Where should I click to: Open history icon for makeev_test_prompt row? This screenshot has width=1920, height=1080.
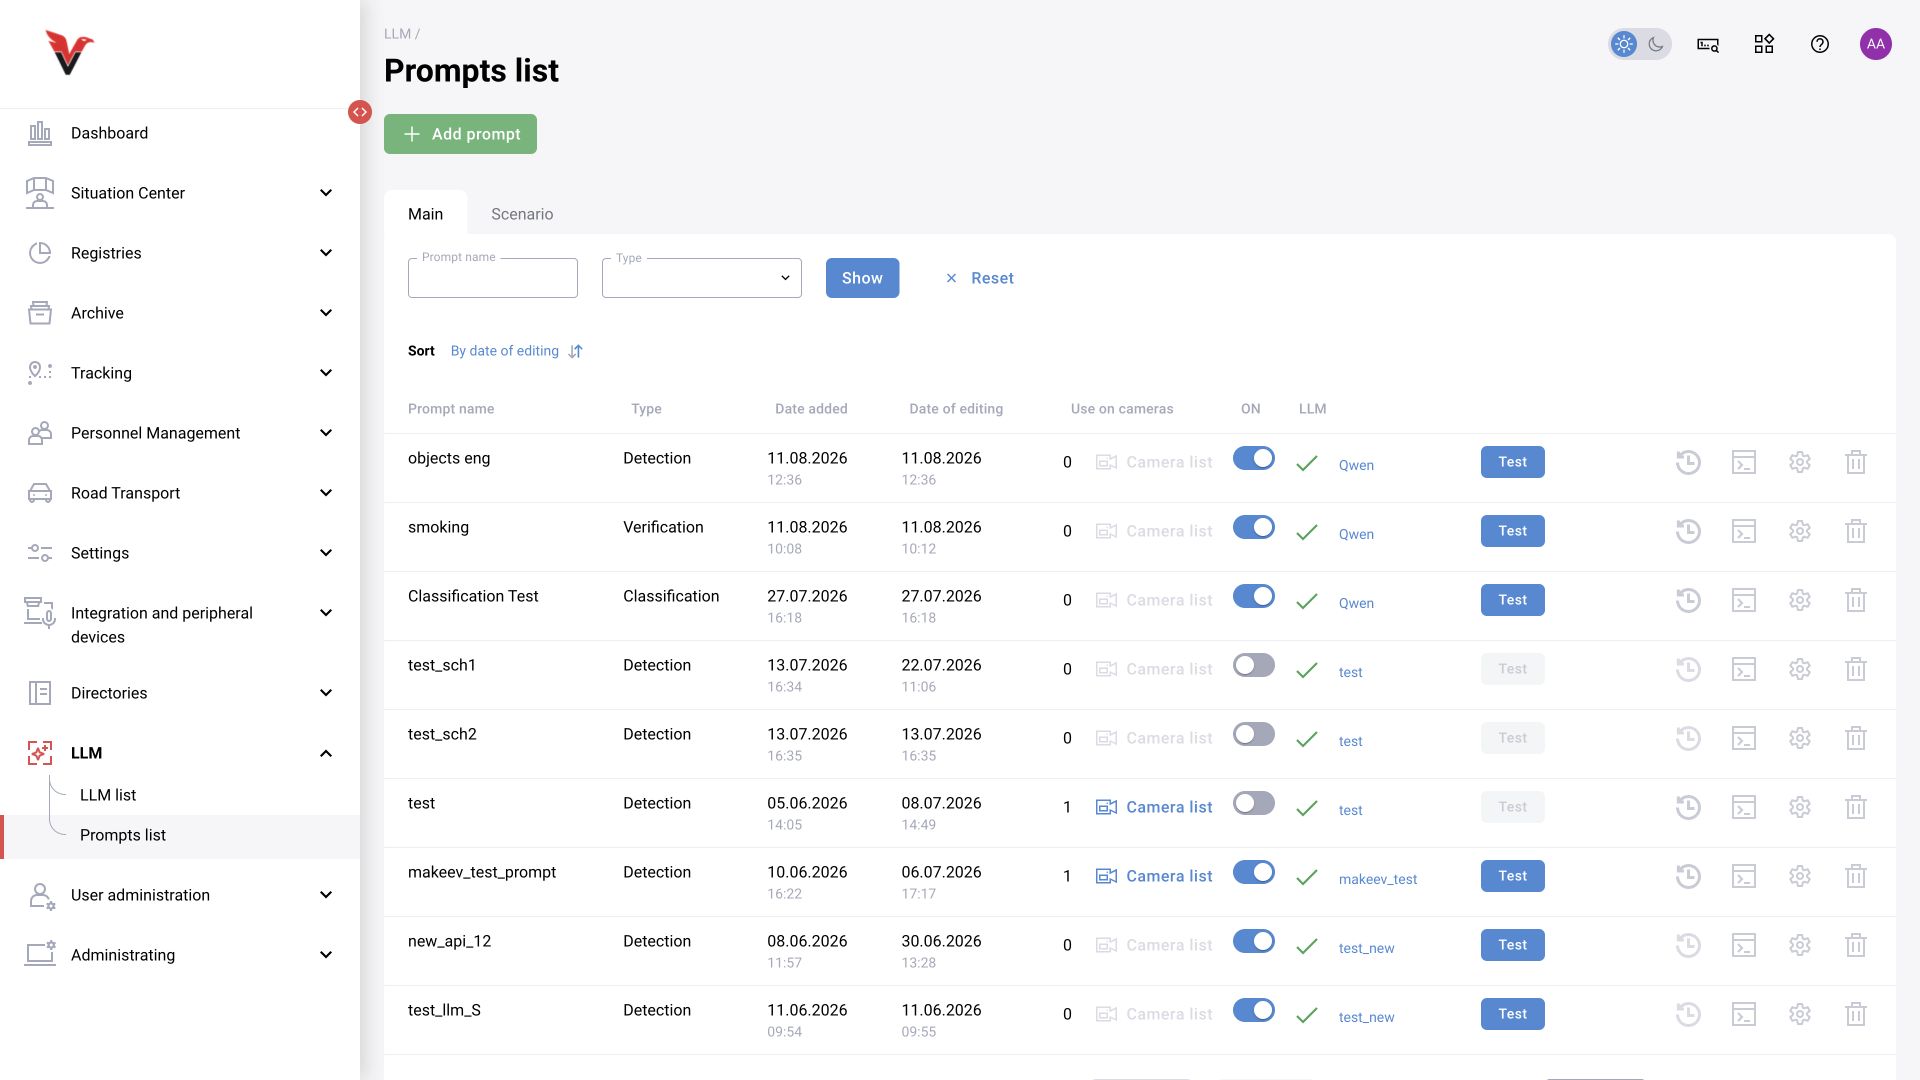1688,876
